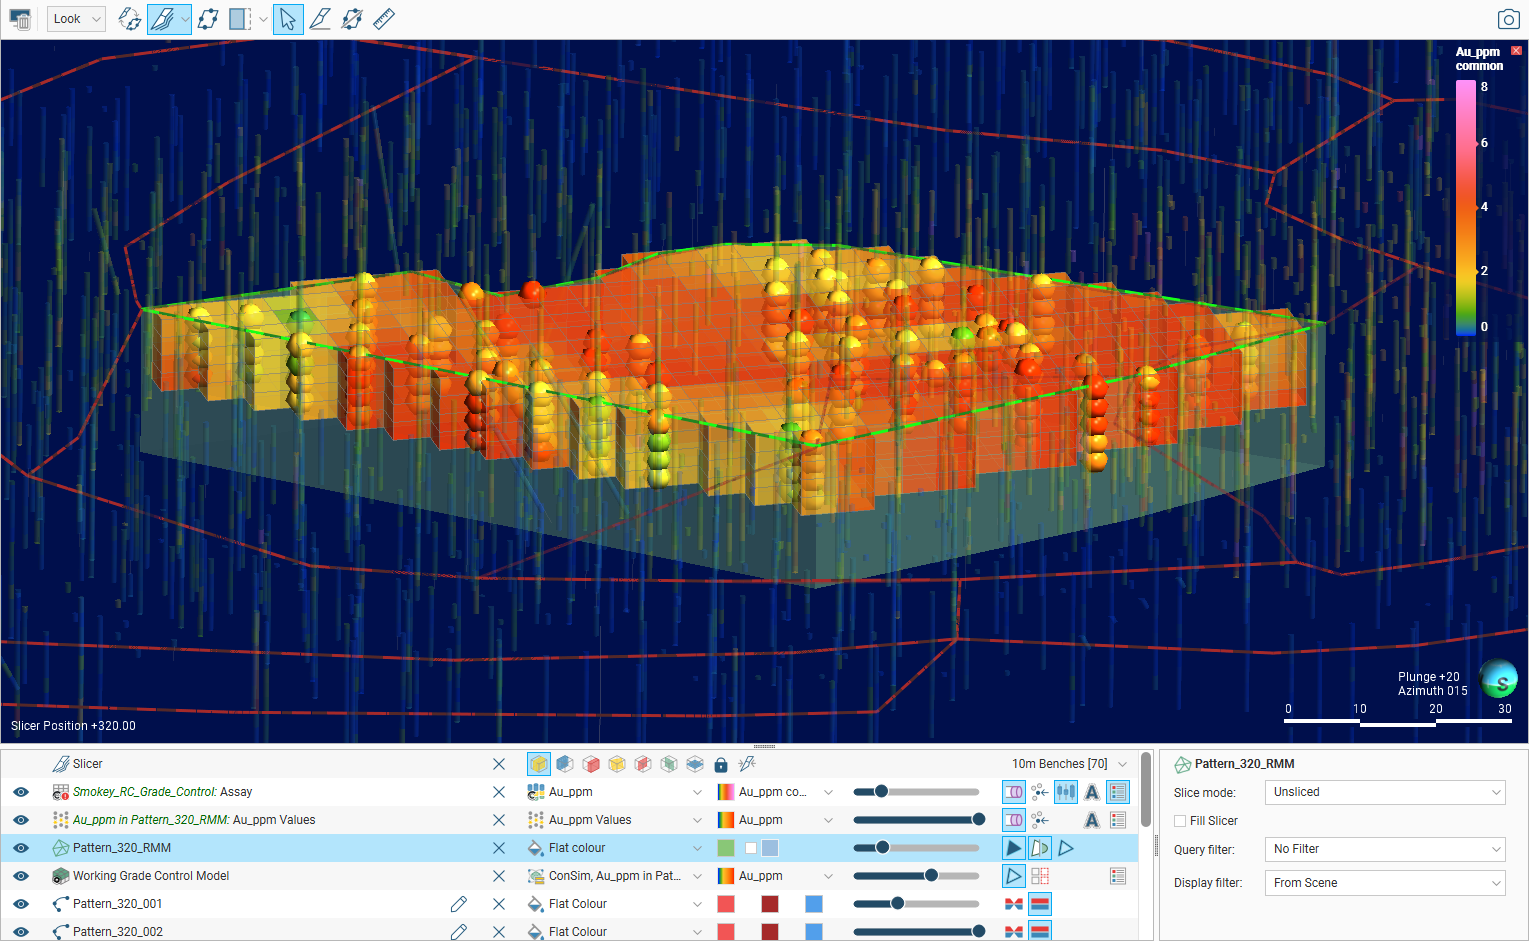Select the Pattern_320_002 row in scene list
1529x941 pixels.
118,931
